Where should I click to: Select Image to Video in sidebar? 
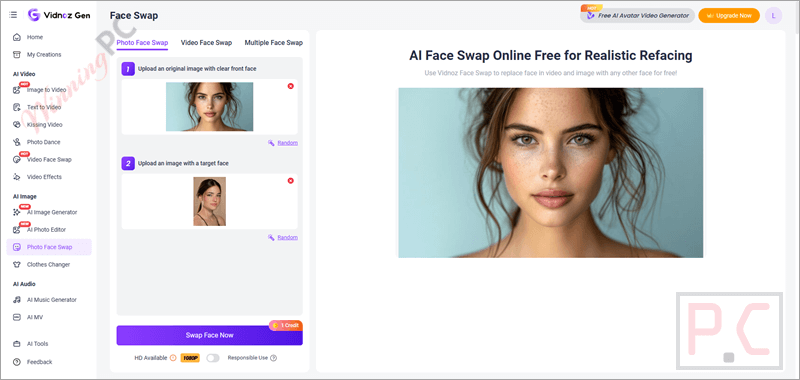click(46, 90)
